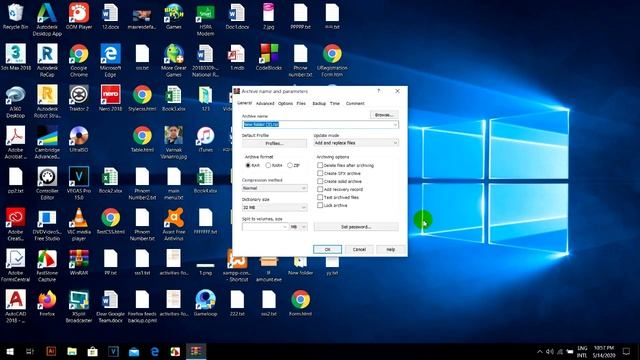Open the Dictionary size dropdown
The image size is (640, 360).
274,208
